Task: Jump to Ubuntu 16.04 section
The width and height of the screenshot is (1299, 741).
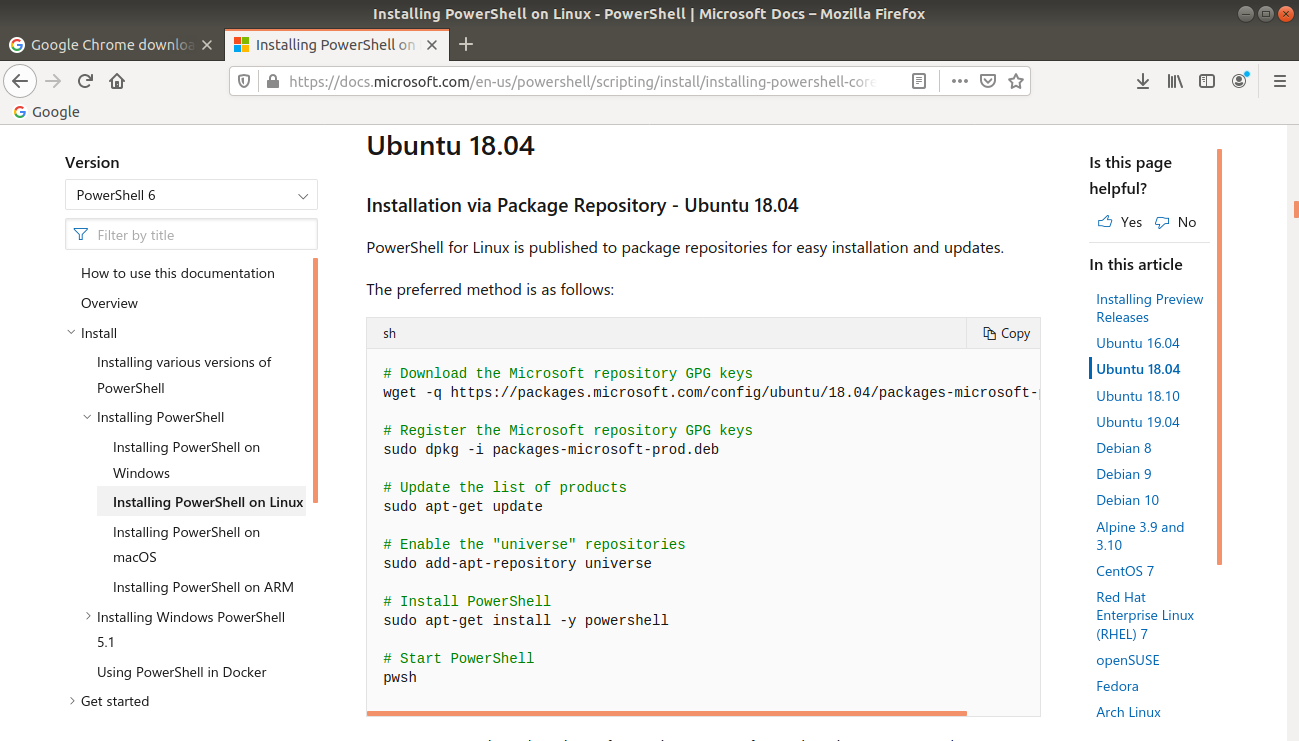Action: click(x=1138, y=343)
